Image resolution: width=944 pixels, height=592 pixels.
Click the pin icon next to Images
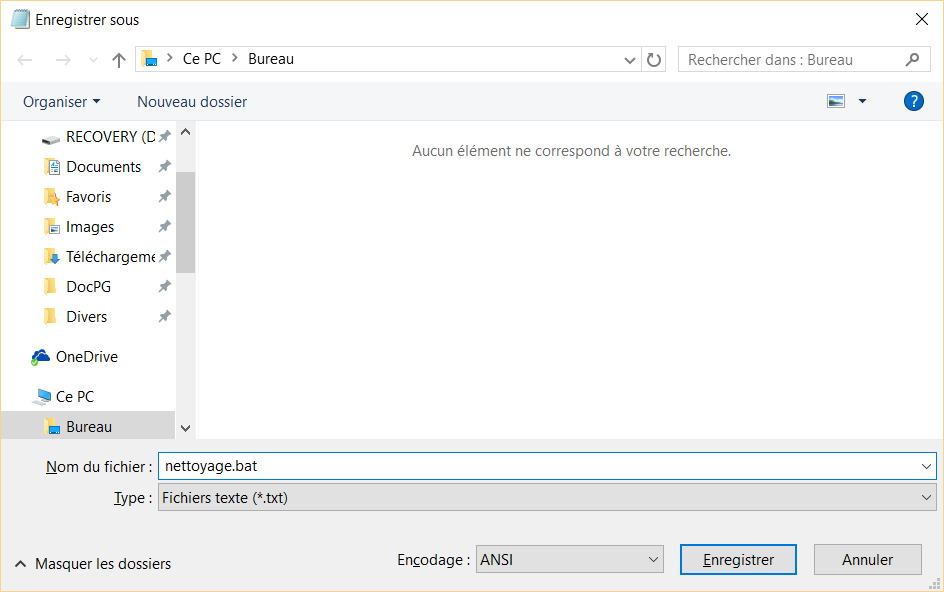pos(164,226)
